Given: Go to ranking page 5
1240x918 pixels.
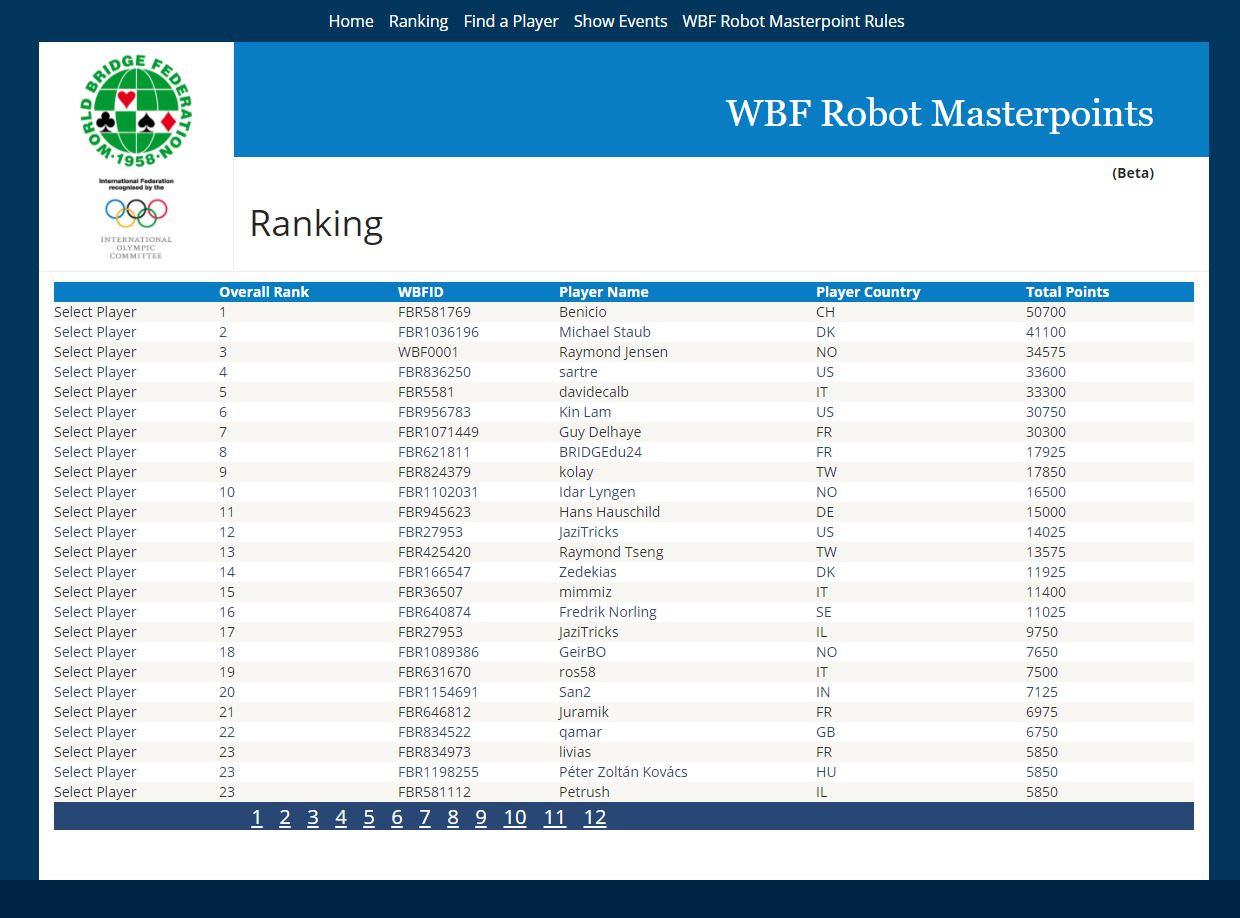Looking at the screenshot, I should click(369, 818).
